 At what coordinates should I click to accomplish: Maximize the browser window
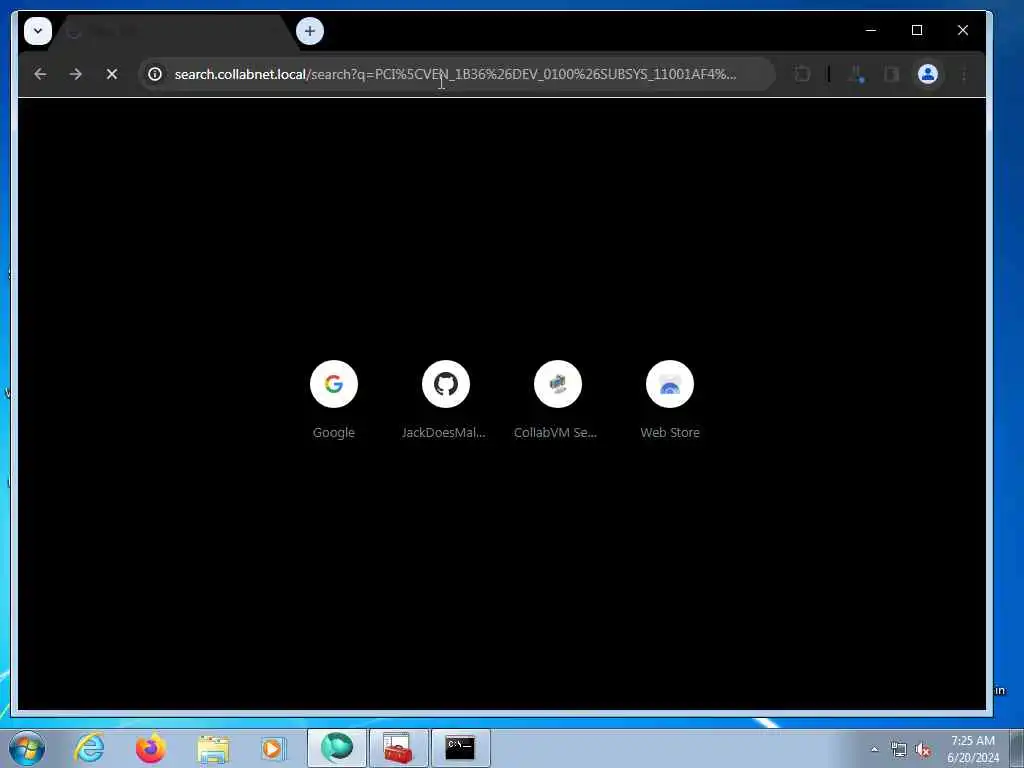pyautogui.click(x=917, y=30)
